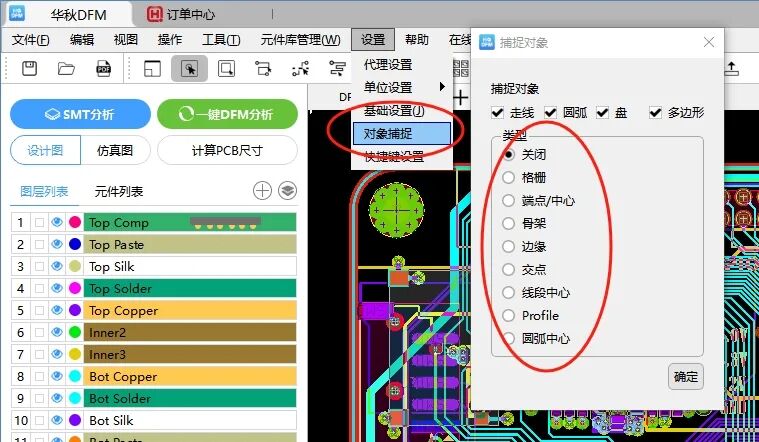Open the 文件 menu
Viewport: 759px width, 442px height.
coord(30,40)
